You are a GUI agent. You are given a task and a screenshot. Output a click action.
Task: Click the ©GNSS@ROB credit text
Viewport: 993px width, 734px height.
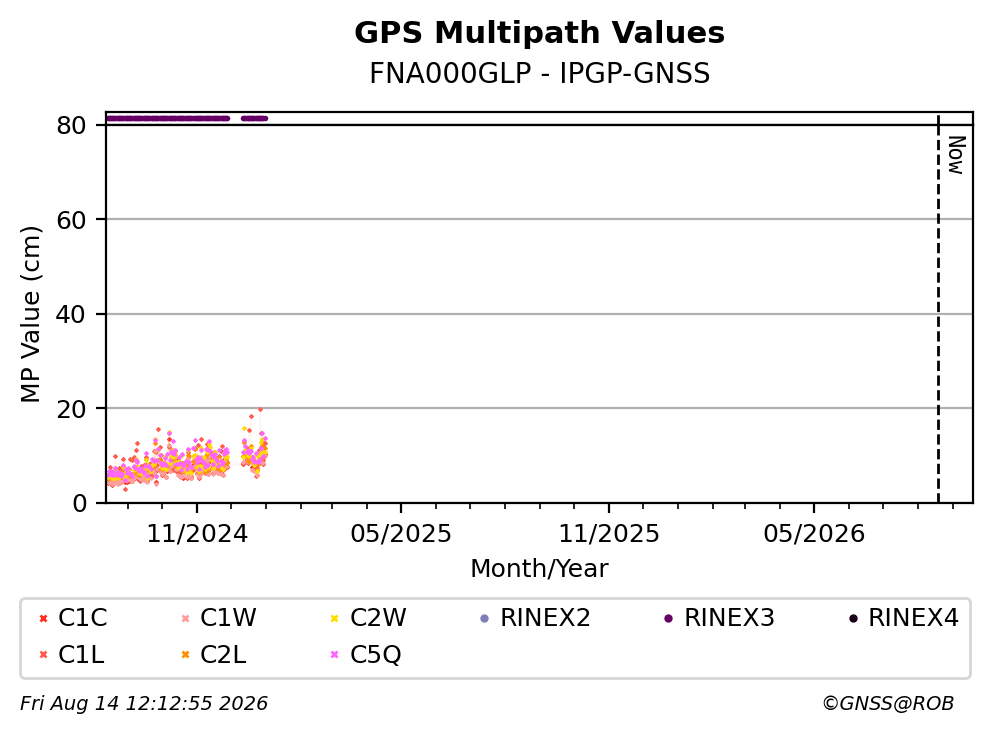[x=888, y=704]
